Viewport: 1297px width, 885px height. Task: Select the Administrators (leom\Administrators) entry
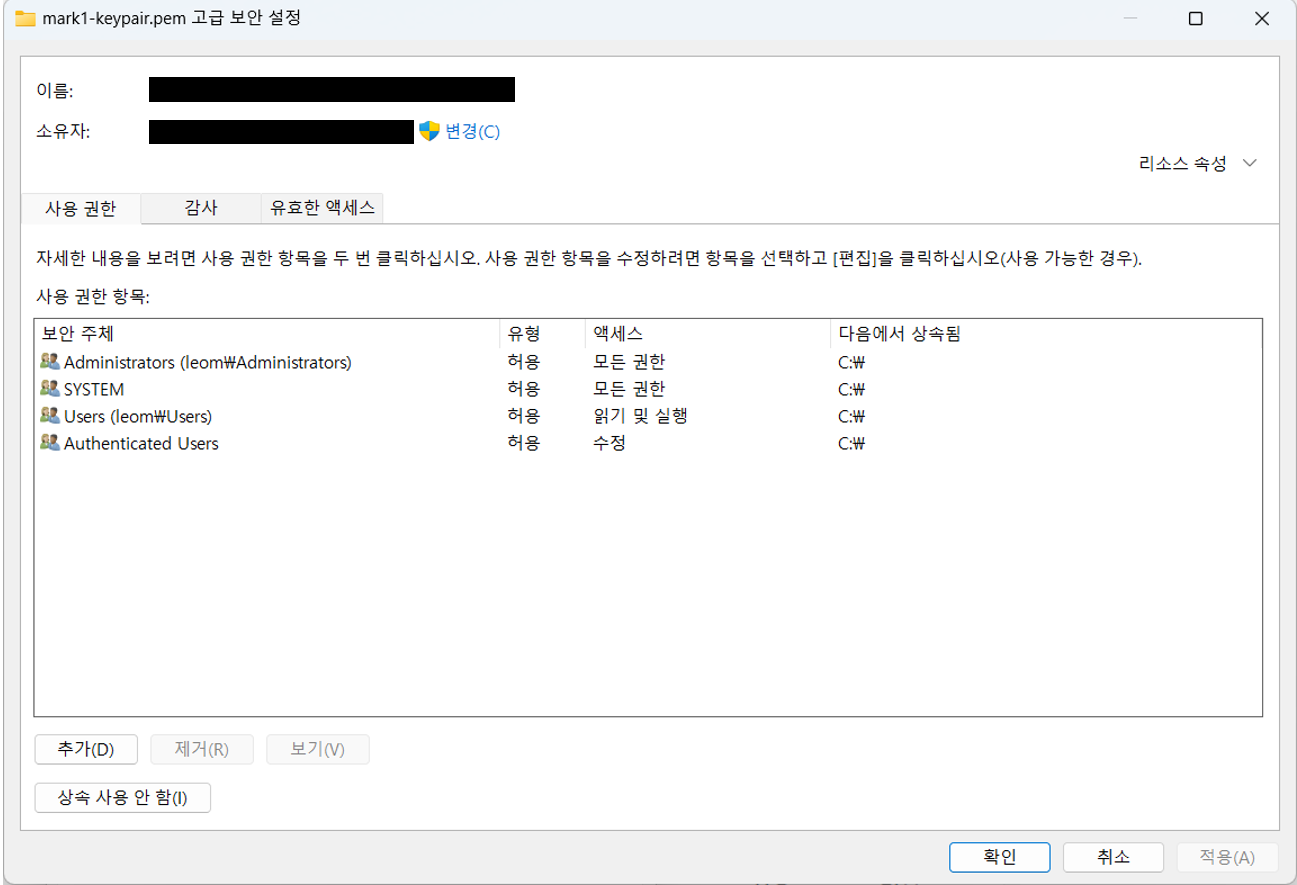coord(648,362)
